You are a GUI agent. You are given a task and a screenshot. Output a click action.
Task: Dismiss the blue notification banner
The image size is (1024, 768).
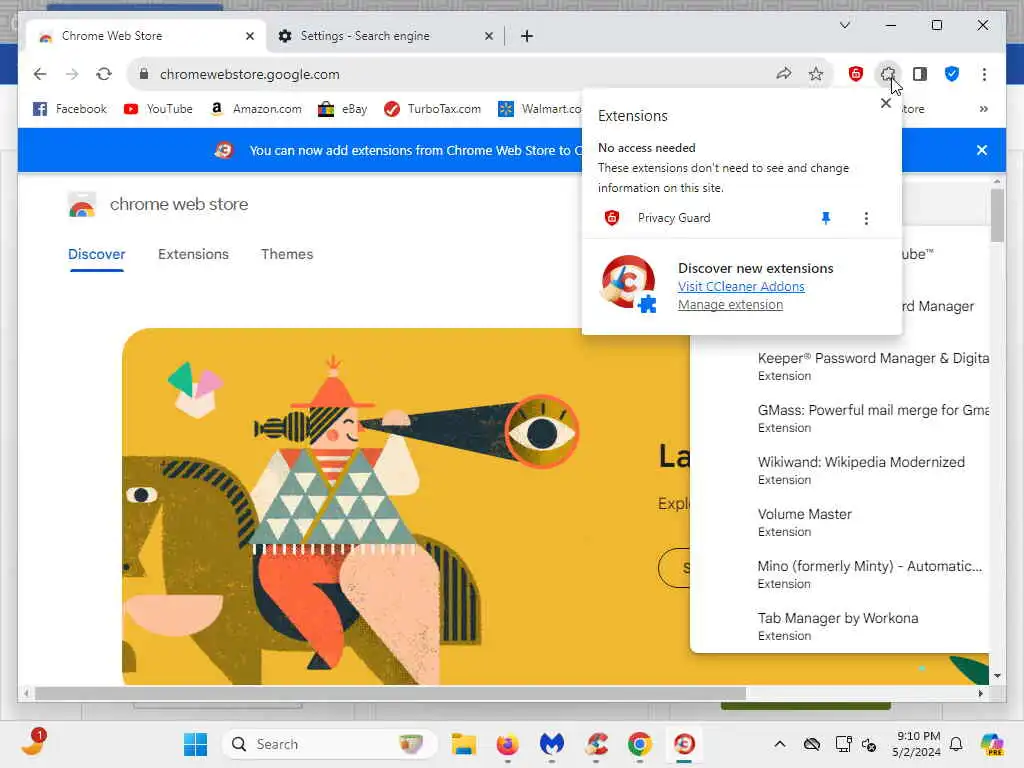coord(982,150)
